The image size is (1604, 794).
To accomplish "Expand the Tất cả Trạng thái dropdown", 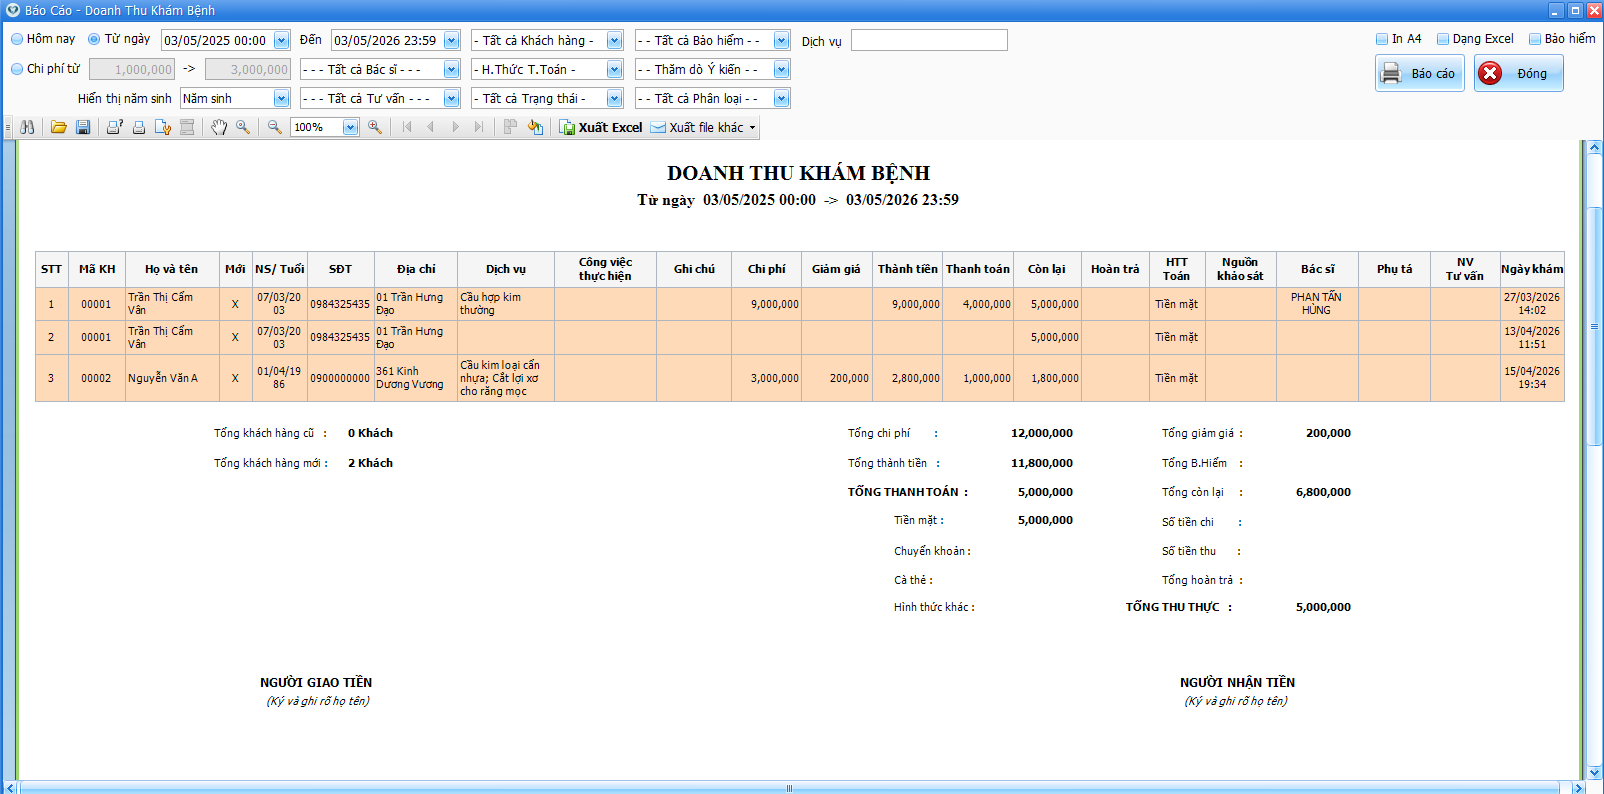I will click(x=614, y=98).
